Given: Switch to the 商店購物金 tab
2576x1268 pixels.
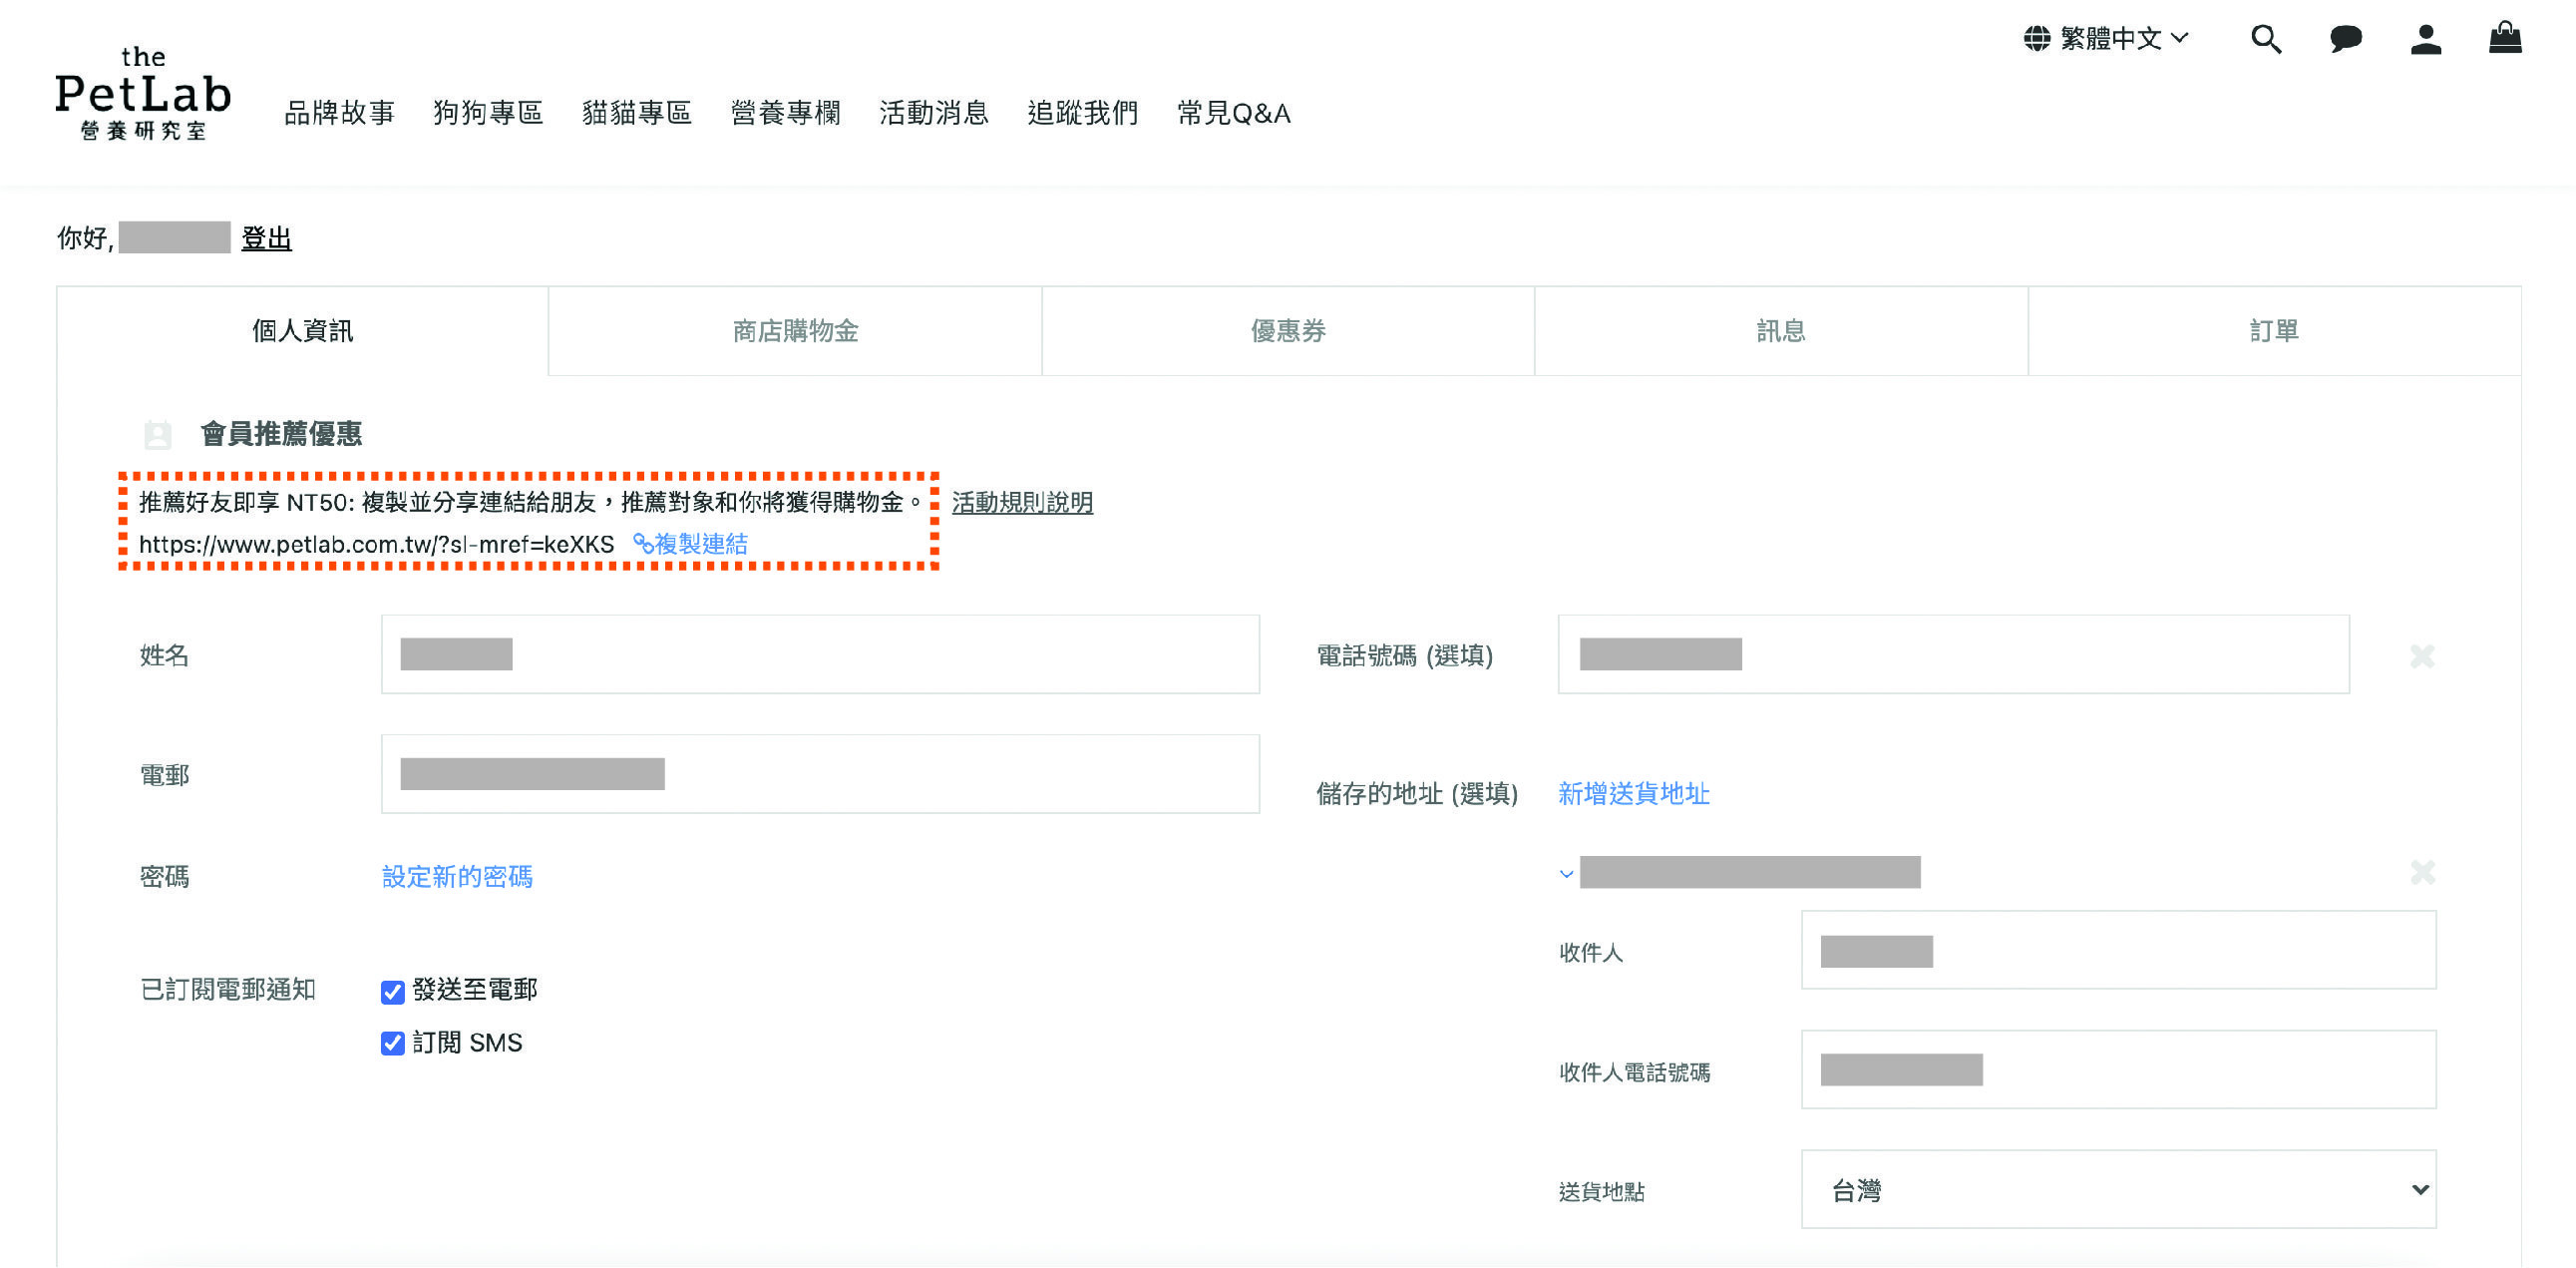Looking at the screenshot, I should (x=795, y=331).
